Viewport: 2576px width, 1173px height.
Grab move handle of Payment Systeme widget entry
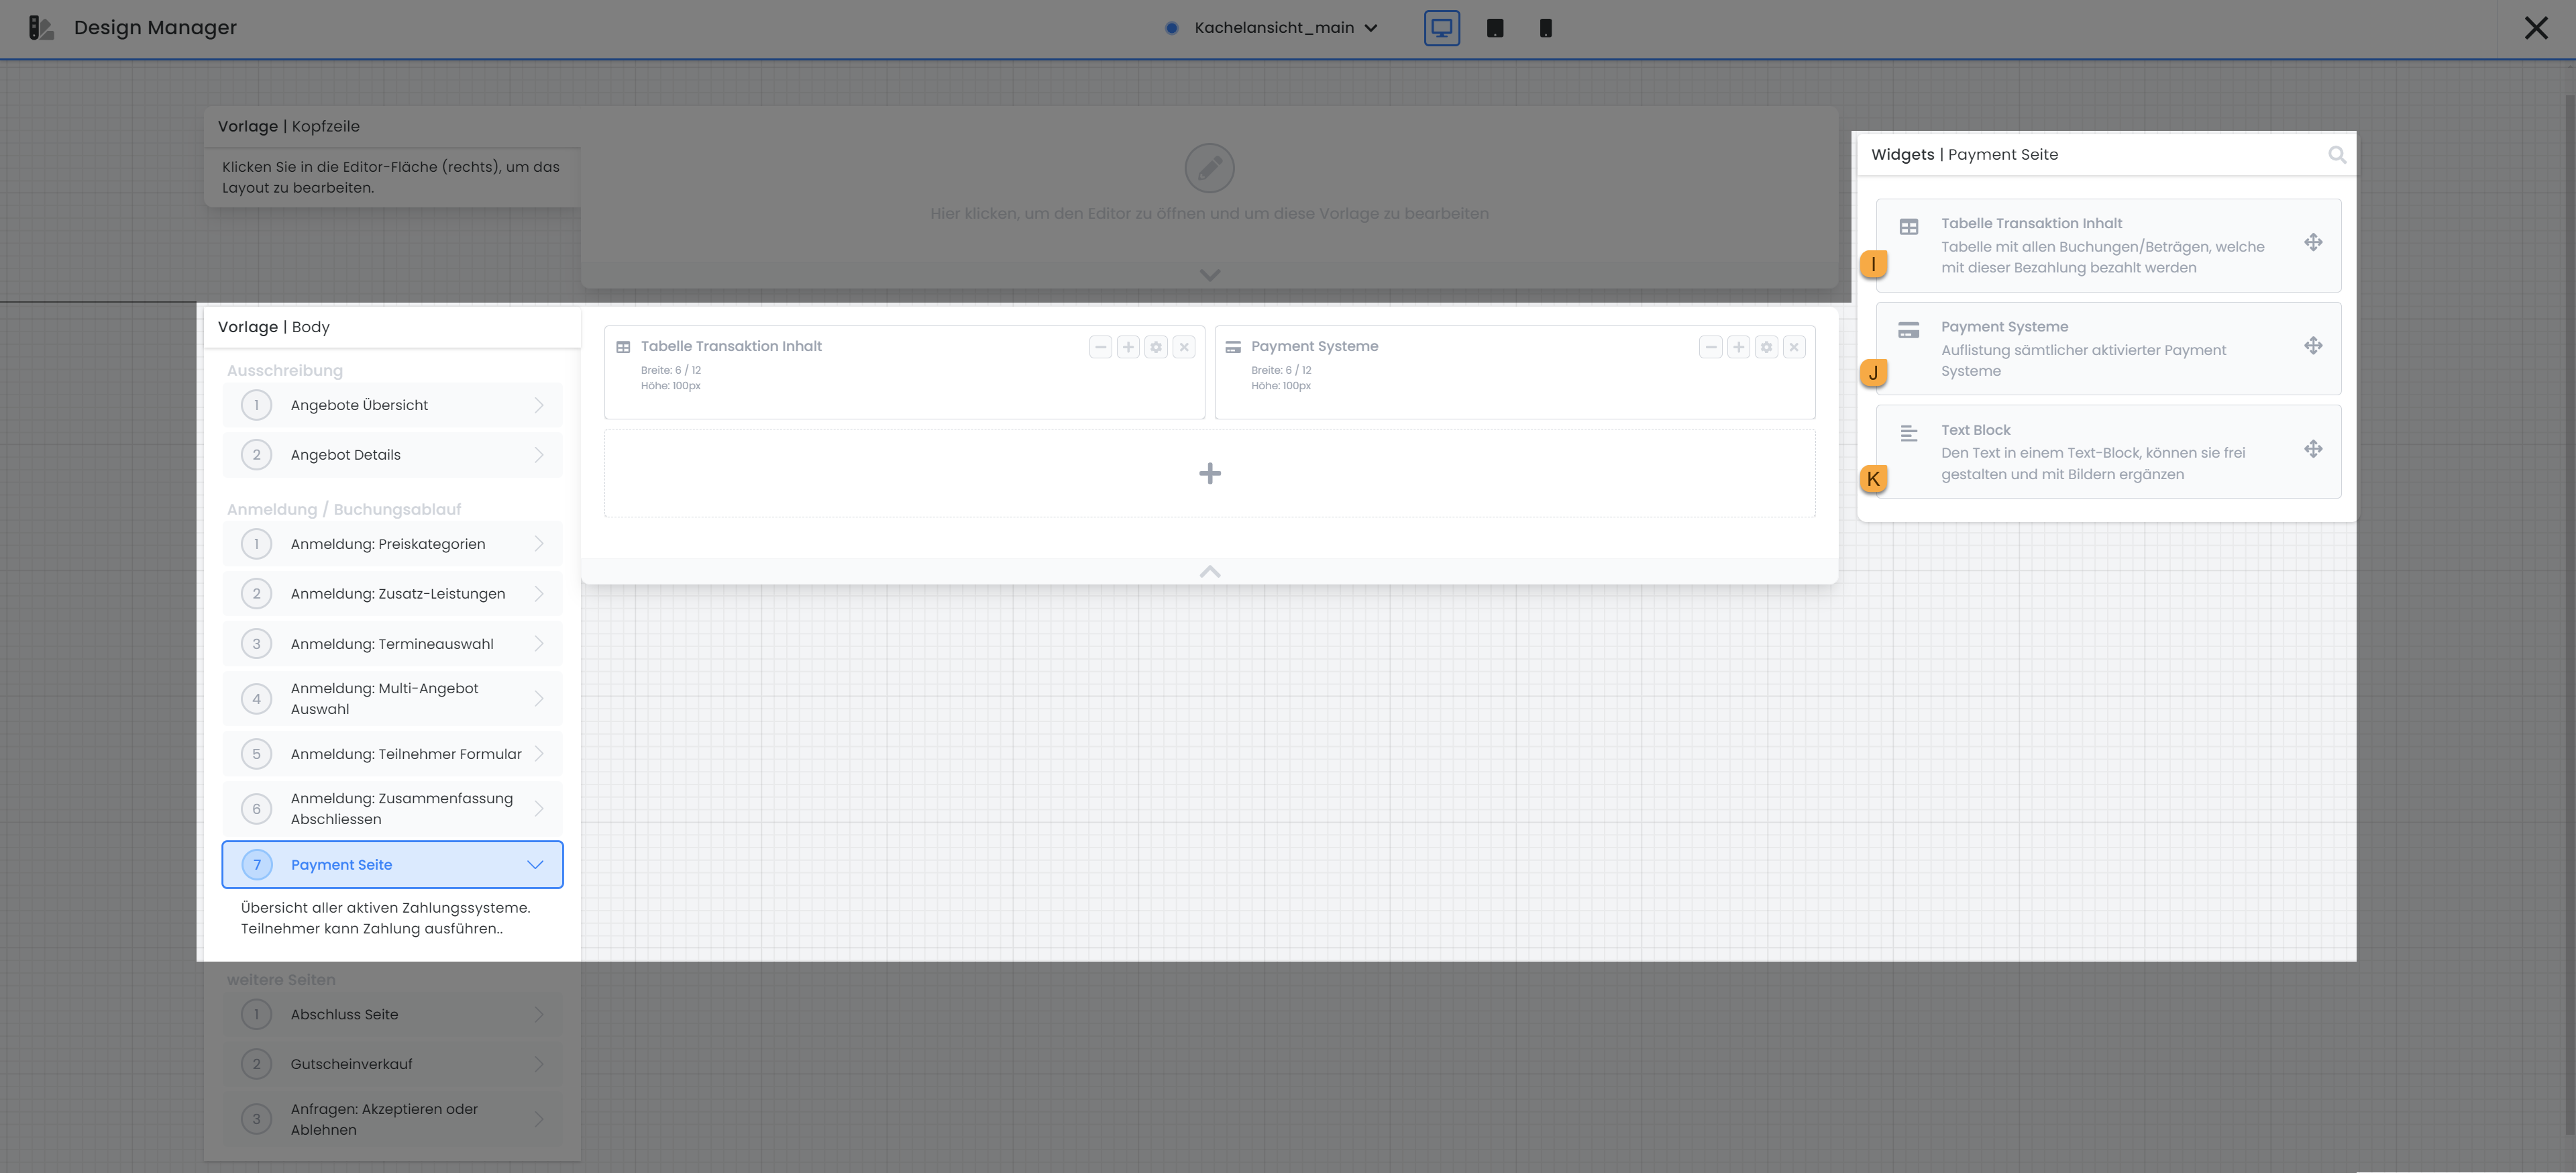[2313, 346]
